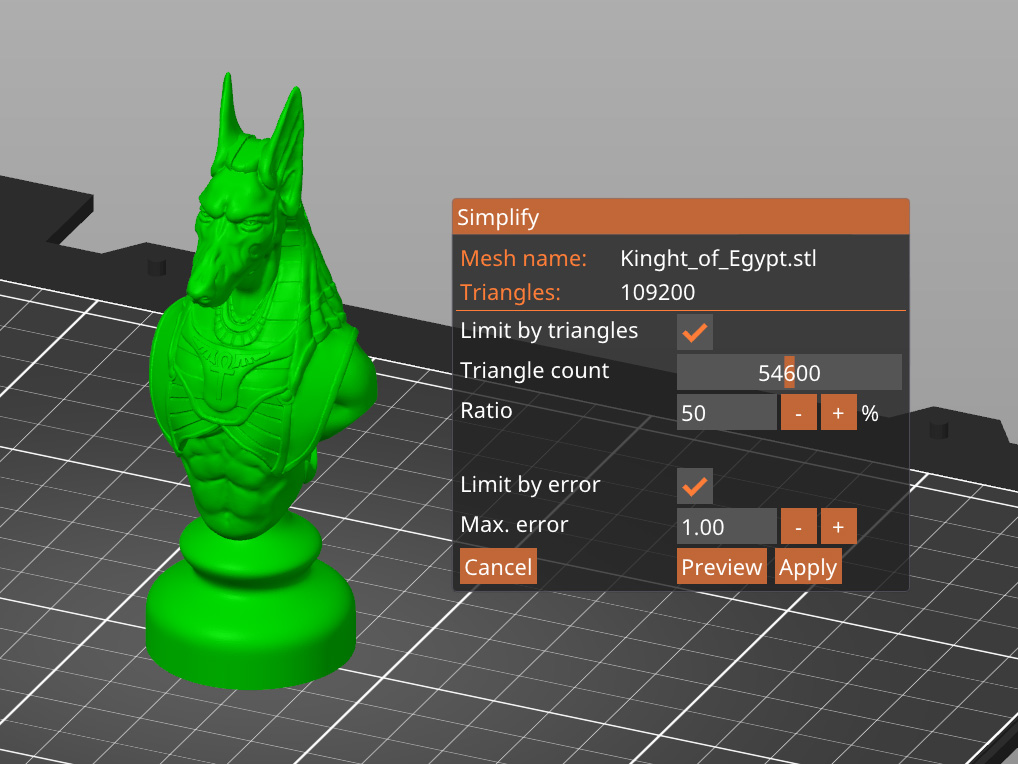Click the Triangles count label 109200

pos(657,292)
